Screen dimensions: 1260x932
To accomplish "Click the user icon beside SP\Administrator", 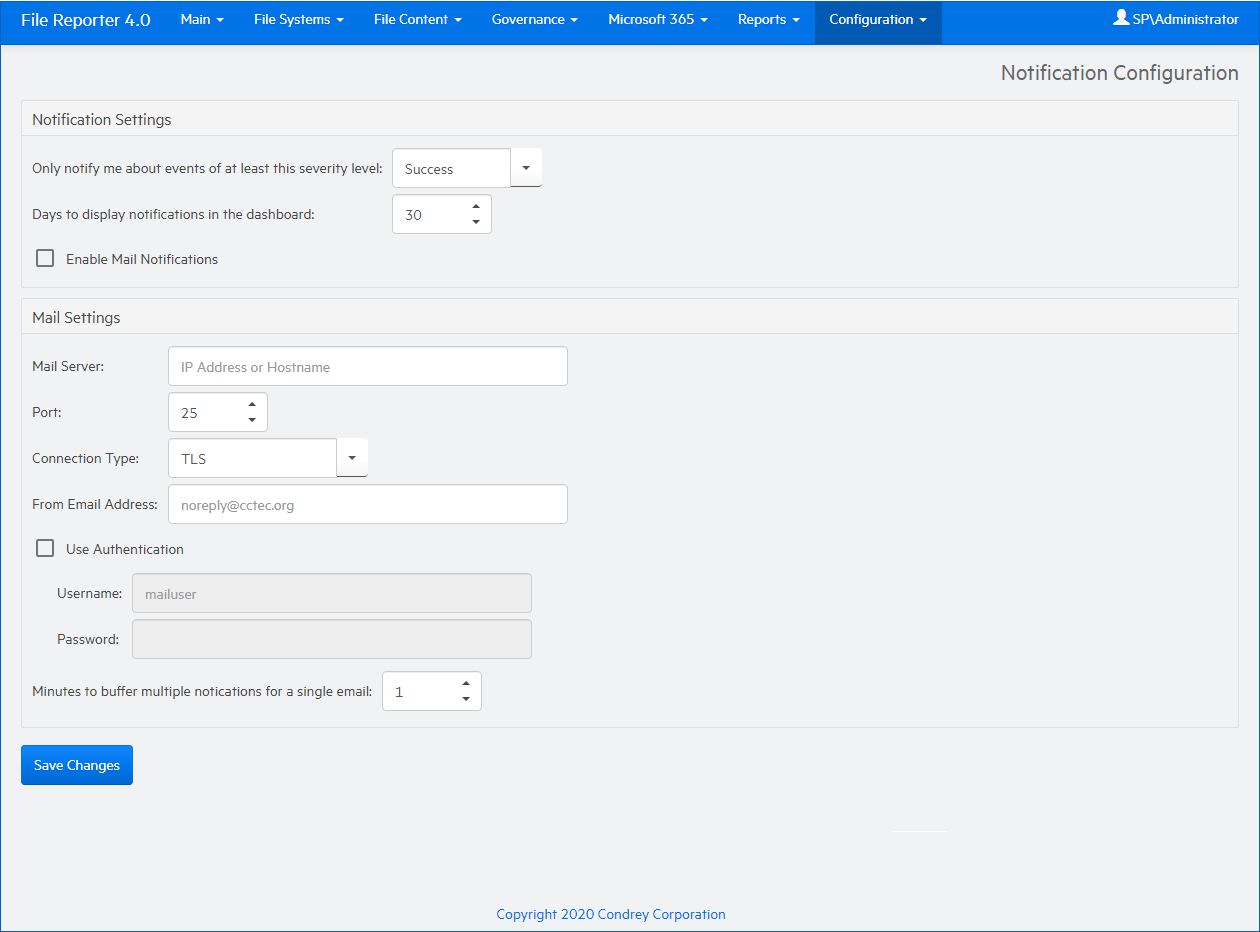I will (1121, 18).
